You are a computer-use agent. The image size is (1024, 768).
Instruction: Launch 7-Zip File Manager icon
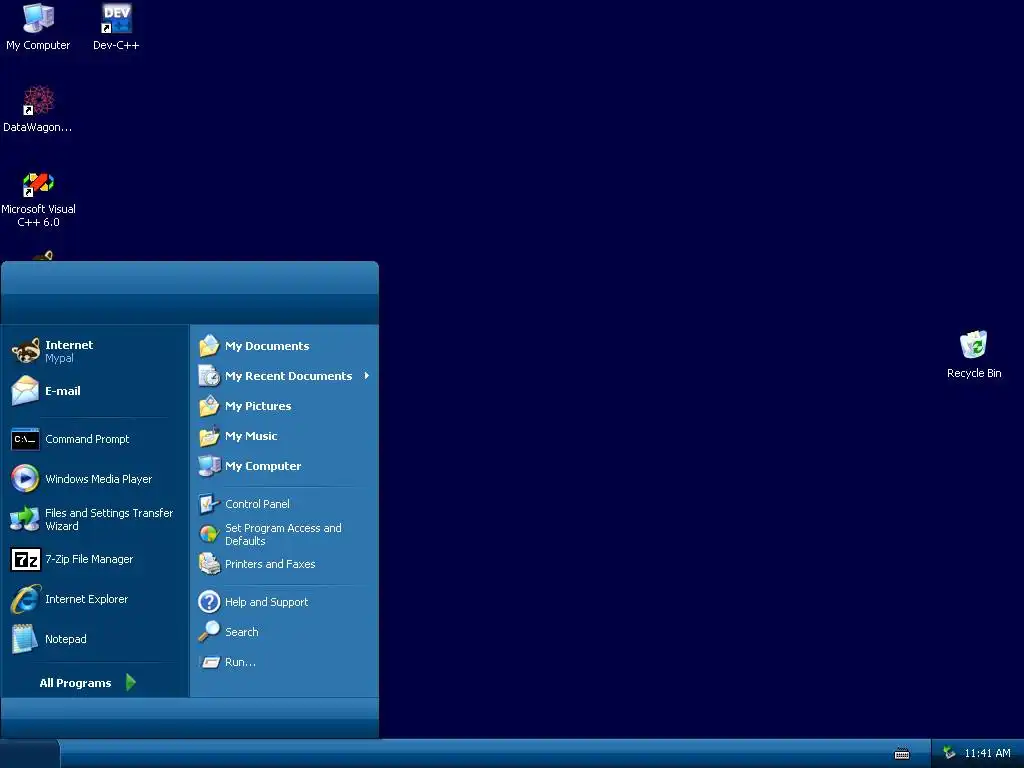[25, 560]
